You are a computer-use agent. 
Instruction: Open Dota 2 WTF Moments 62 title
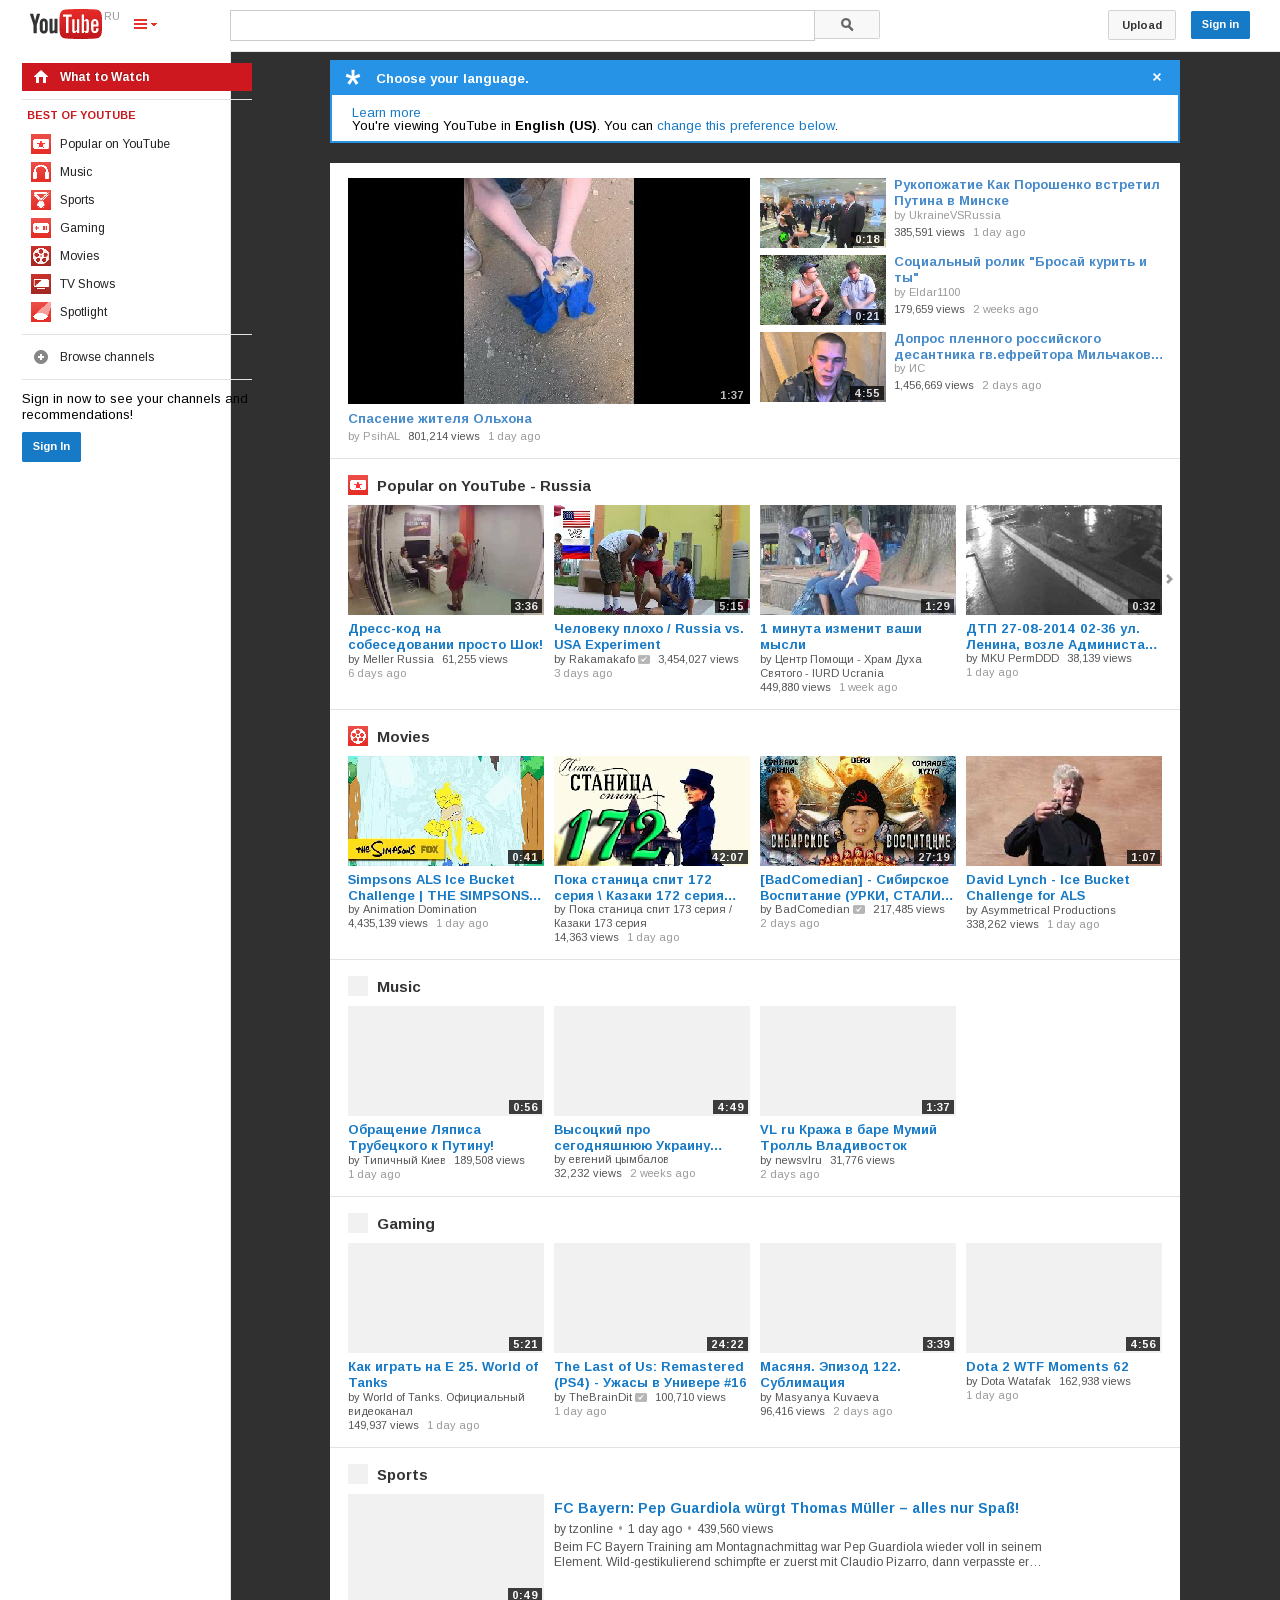tap(1047, 1367)
